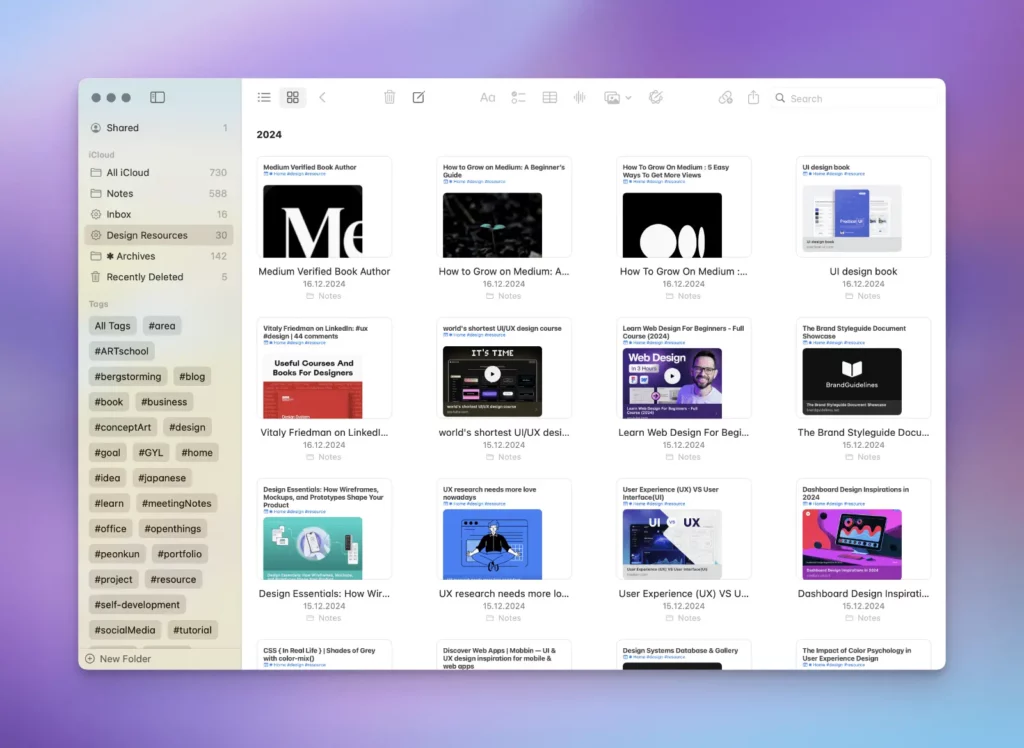
Task: Click the checklist icon
Action: [518, 97]
